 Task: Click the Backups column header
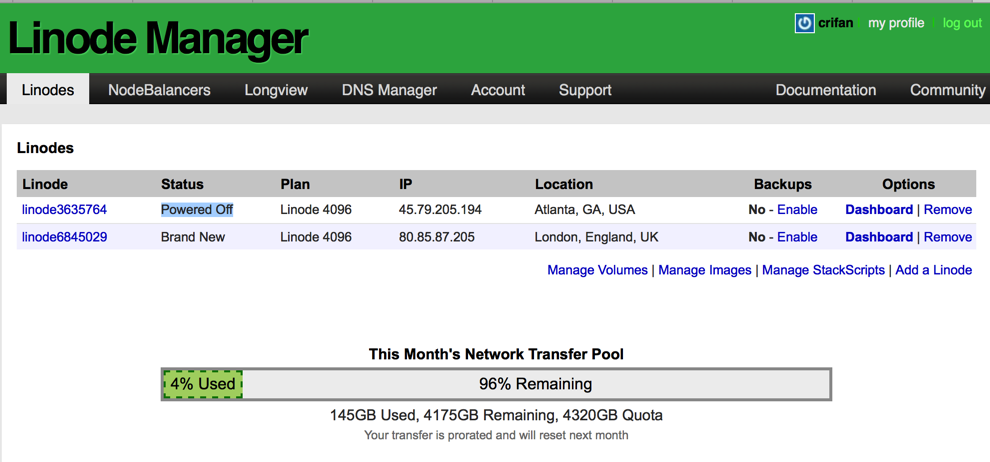coord(783,184)
